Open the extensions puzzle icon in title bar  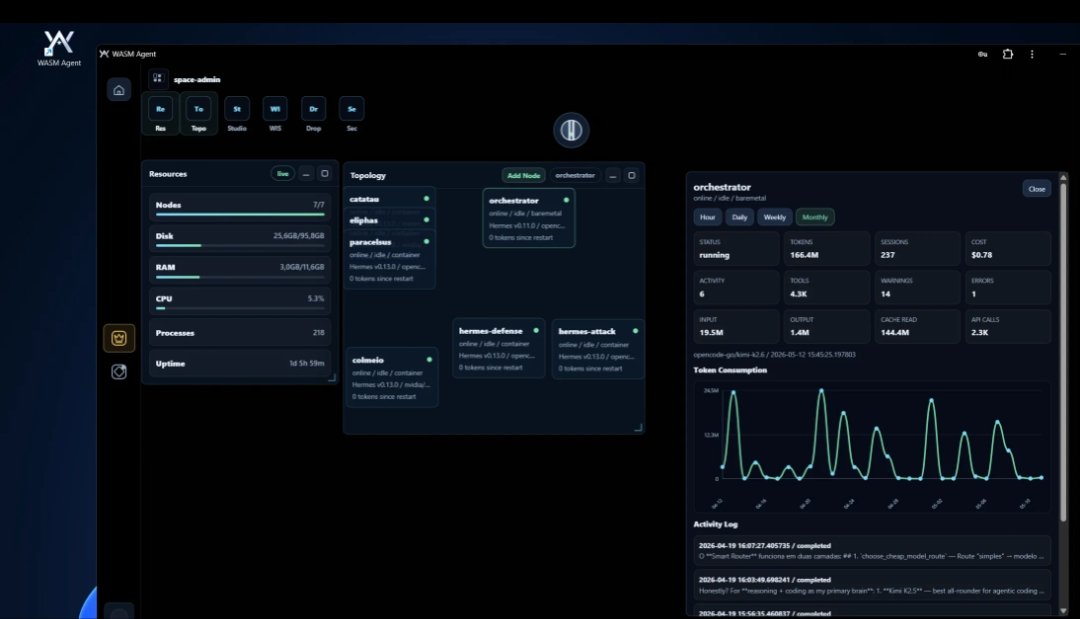tap(1008, 54)
